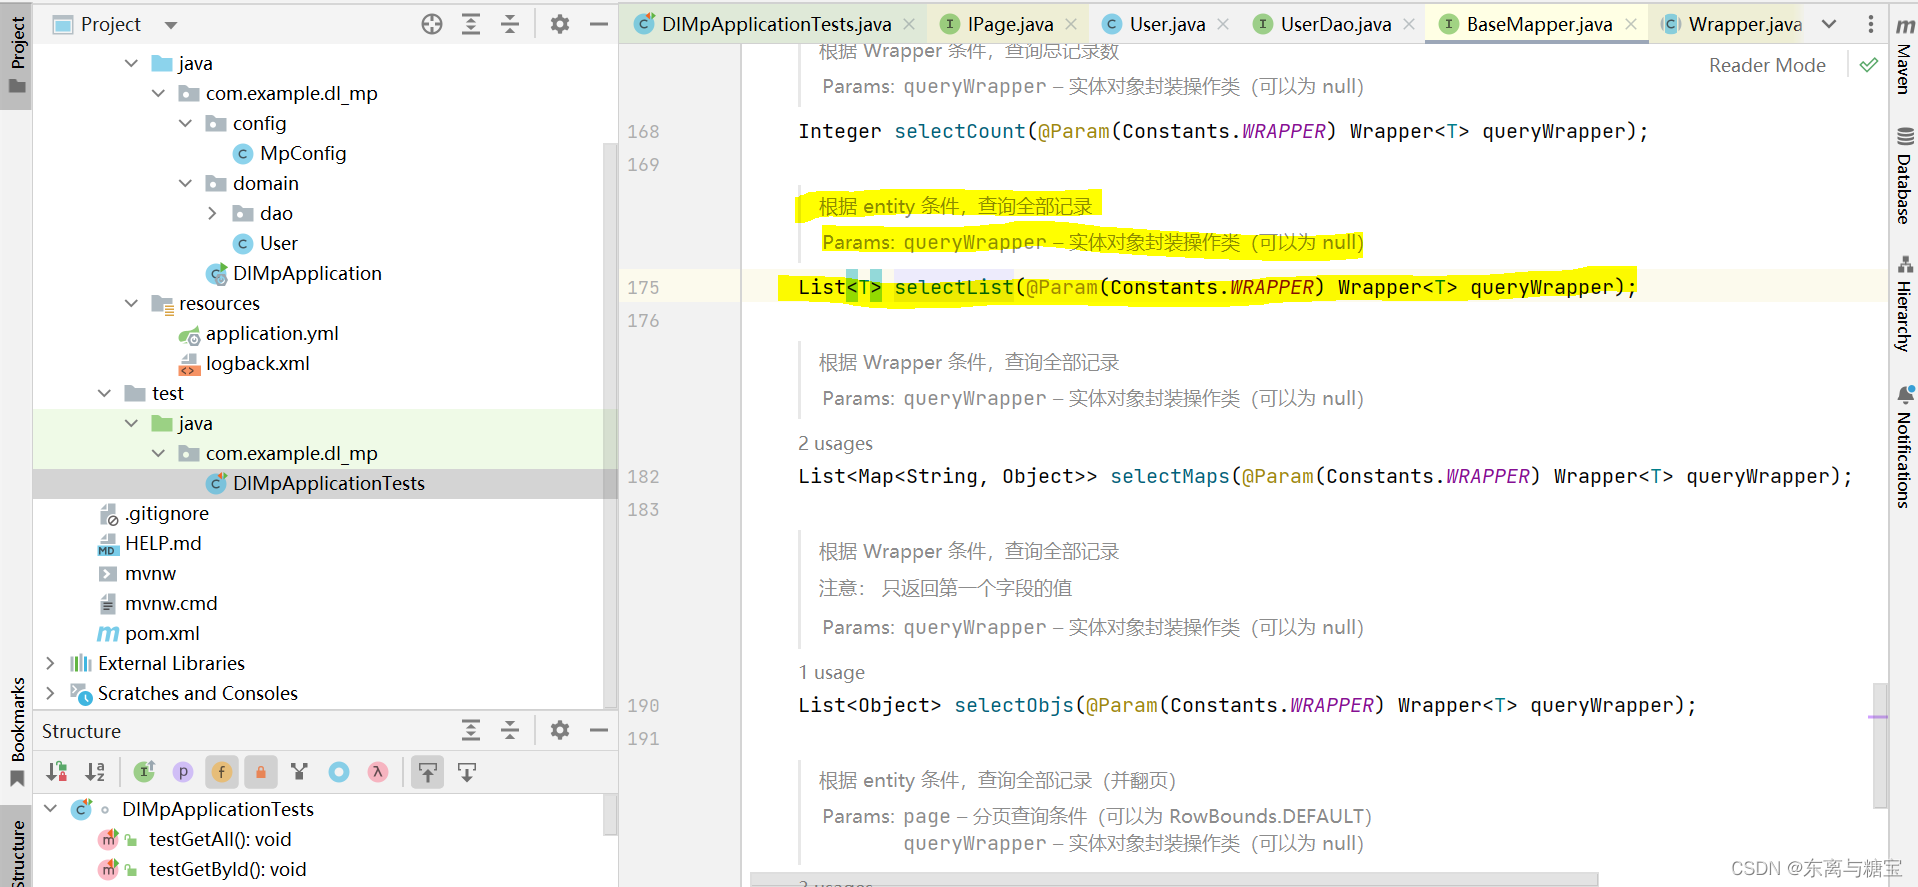Screen dimensions: 1918x887
Task: Select HELP.md in project tree
Action: click(163, 543)
